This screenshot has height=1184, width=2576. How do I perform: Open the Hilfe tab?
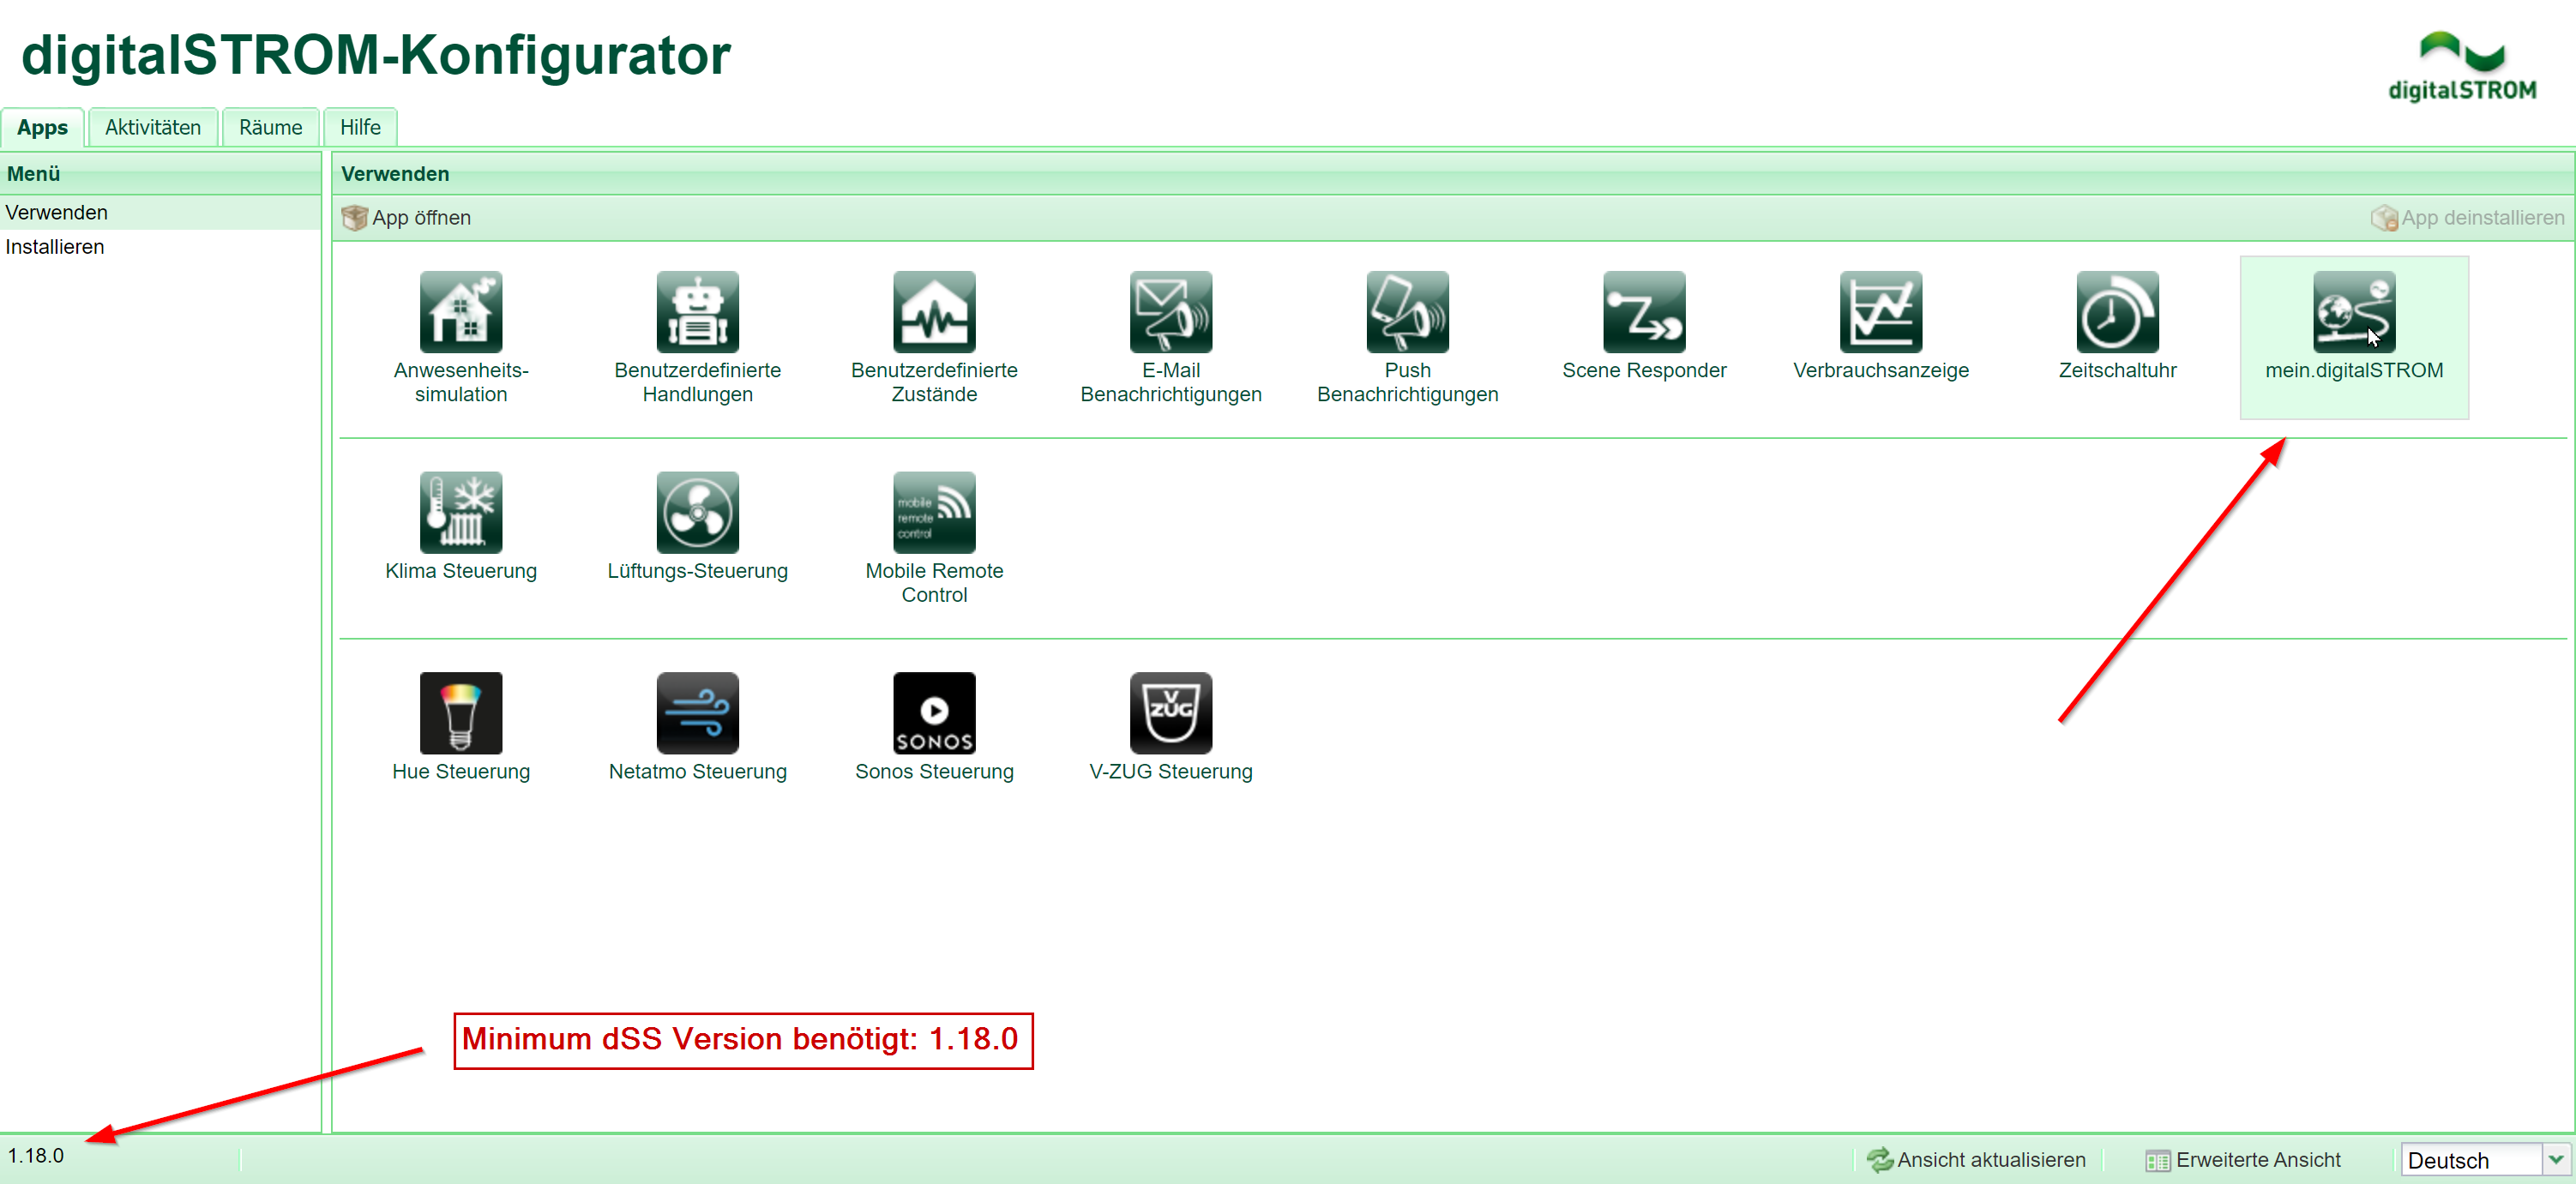[360, 127]
